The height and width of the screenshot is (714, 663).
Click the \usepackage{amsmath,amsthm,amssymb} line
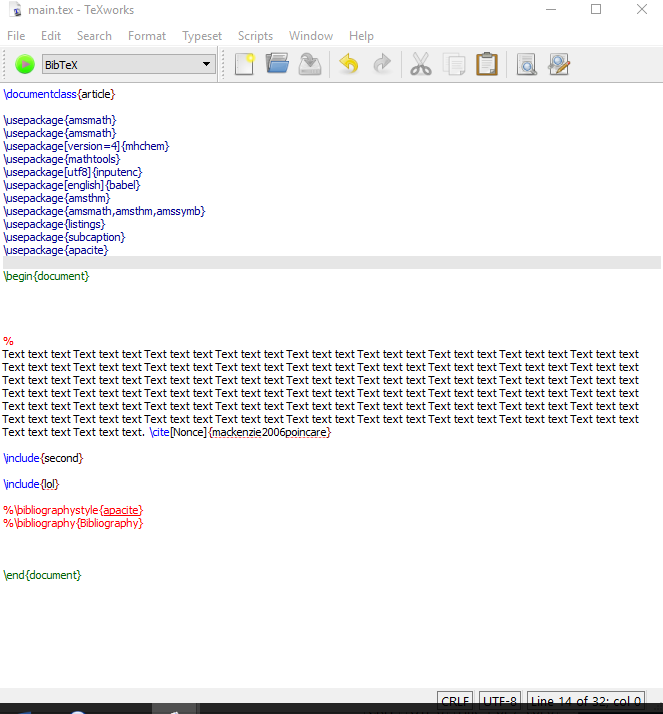(x=104, y=211)
